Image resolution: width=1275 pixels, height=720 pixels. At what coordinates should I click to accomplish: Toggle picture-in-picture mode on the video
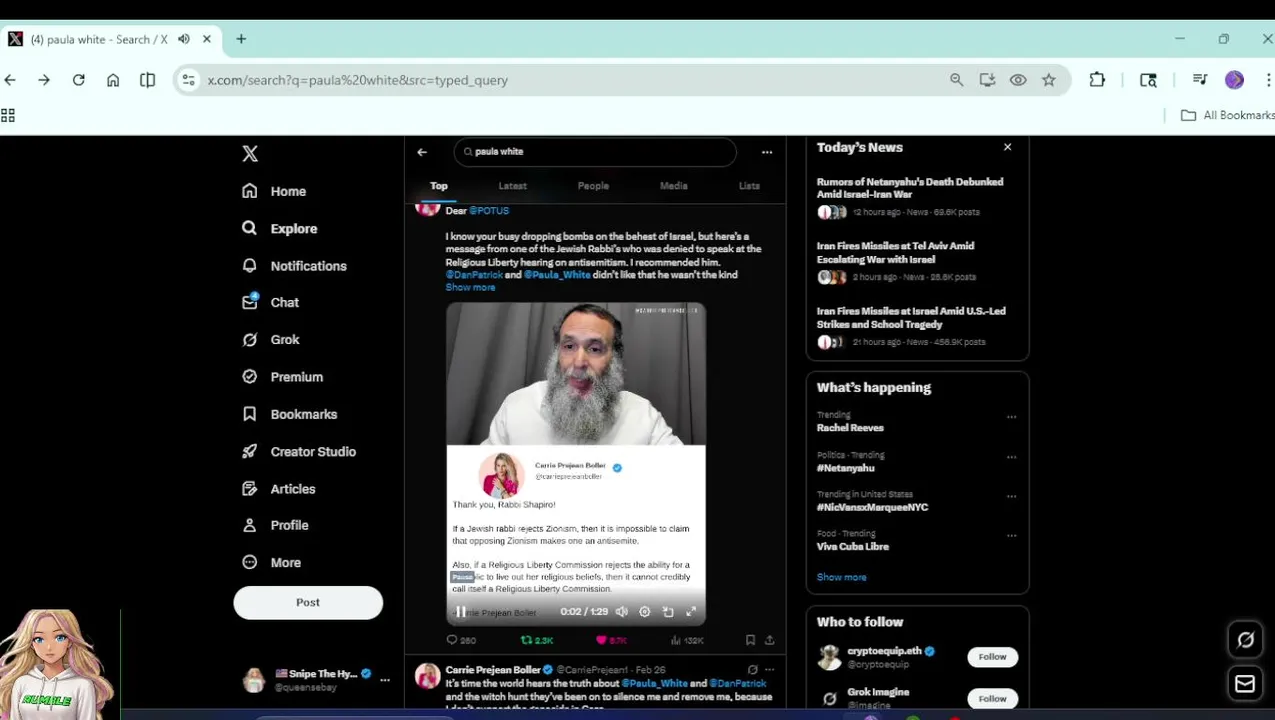click(x=668, y=612)
